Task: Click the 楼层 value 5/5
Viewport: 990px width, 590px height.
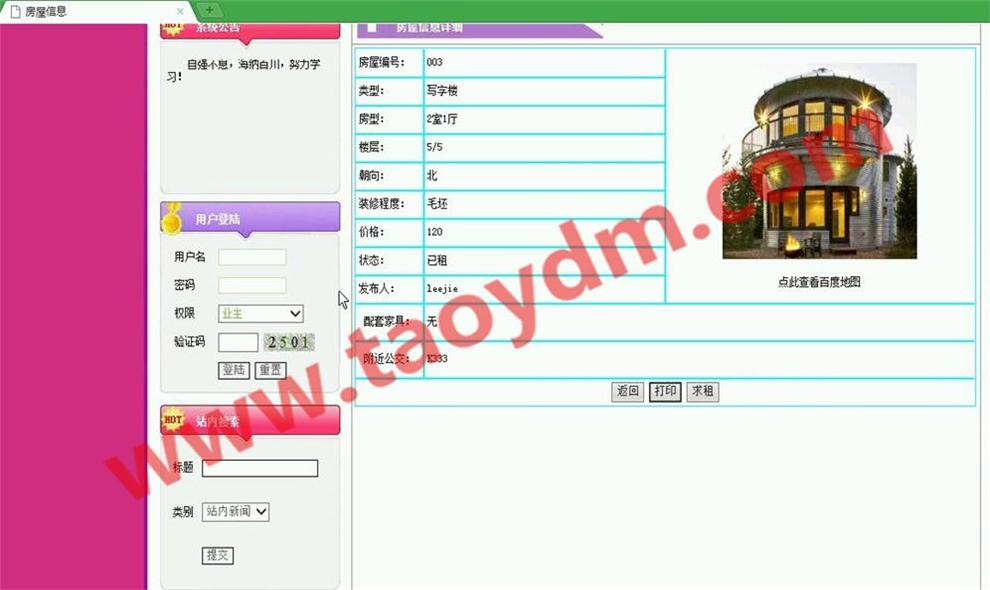Action: tap(434, 147)
